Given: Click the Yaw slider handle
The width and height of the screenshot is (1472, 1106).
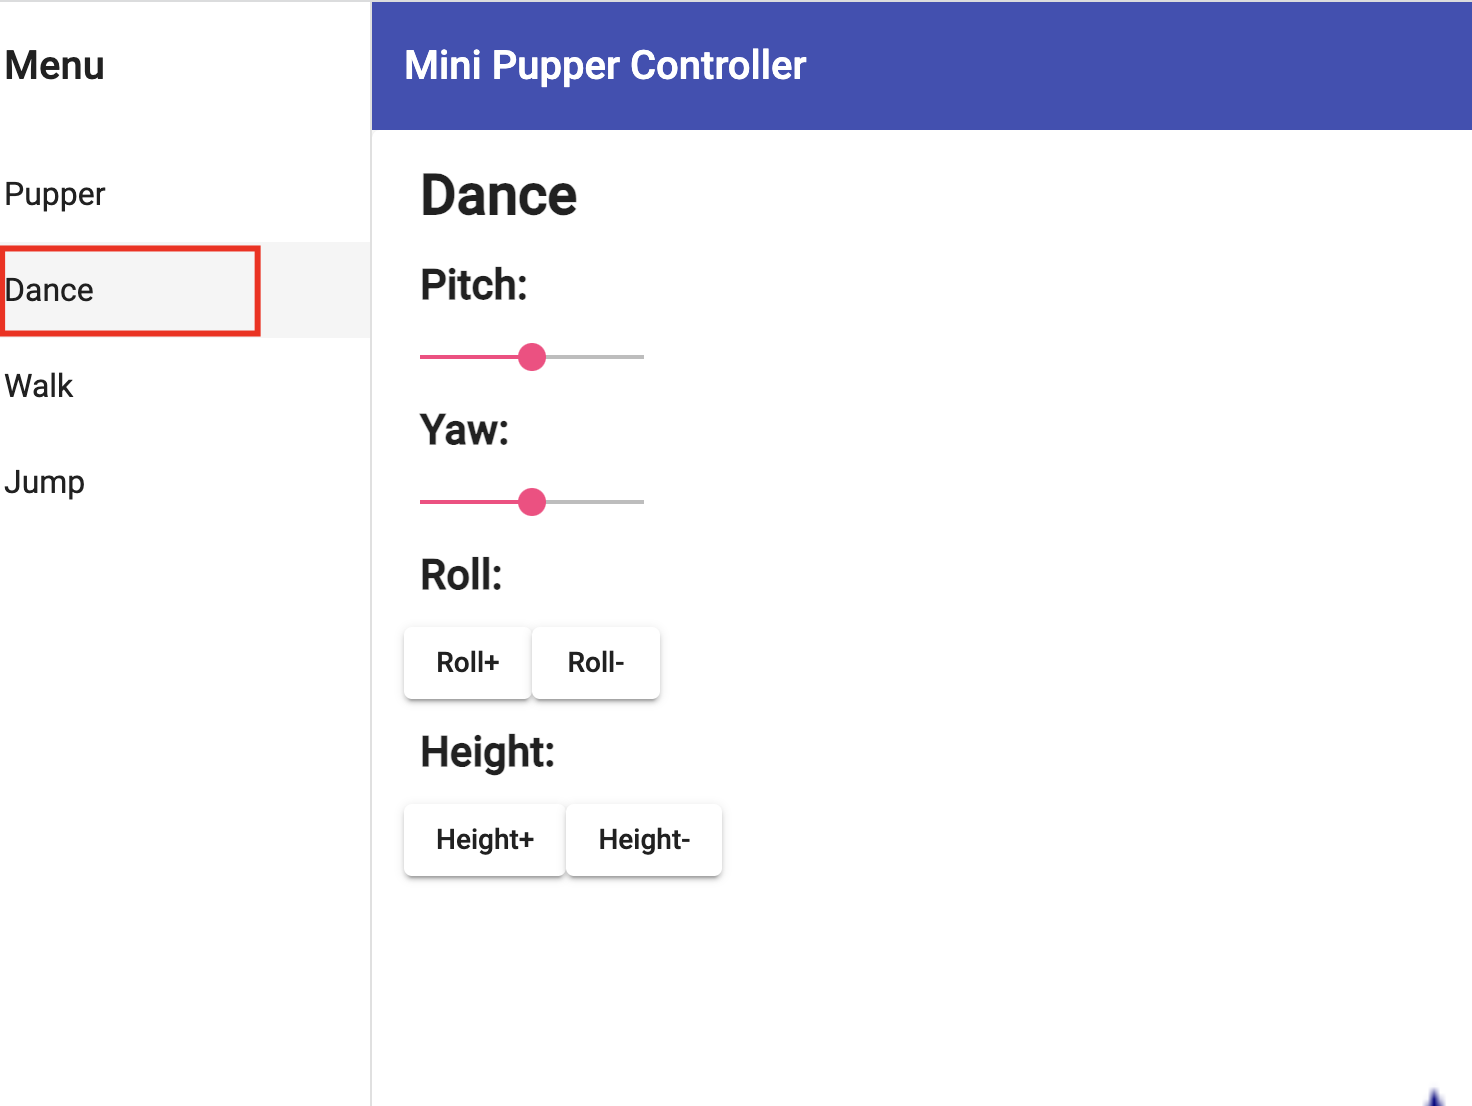Looking at the screenshot, I should click(x=532, y=502).
